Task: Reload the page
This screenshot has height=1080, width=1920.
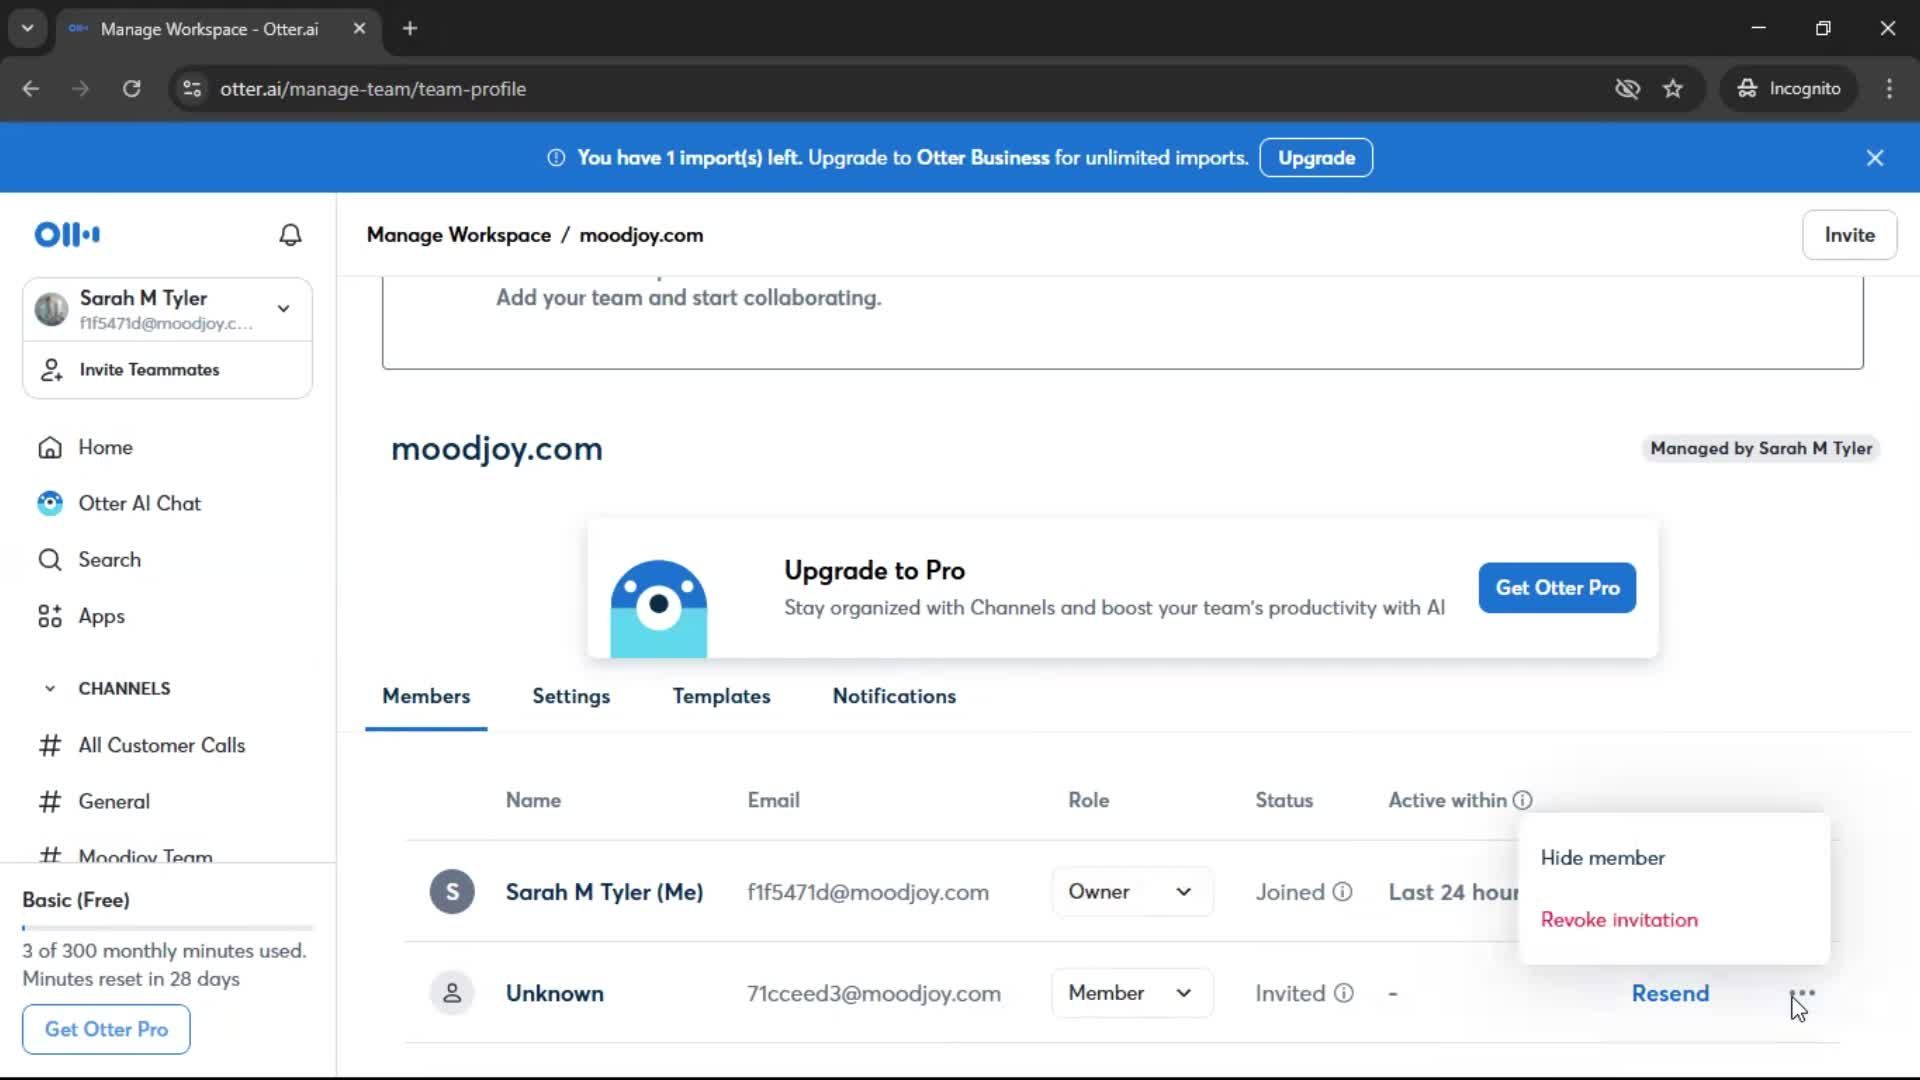Action: pyautogui.click(x=131, y=88)
